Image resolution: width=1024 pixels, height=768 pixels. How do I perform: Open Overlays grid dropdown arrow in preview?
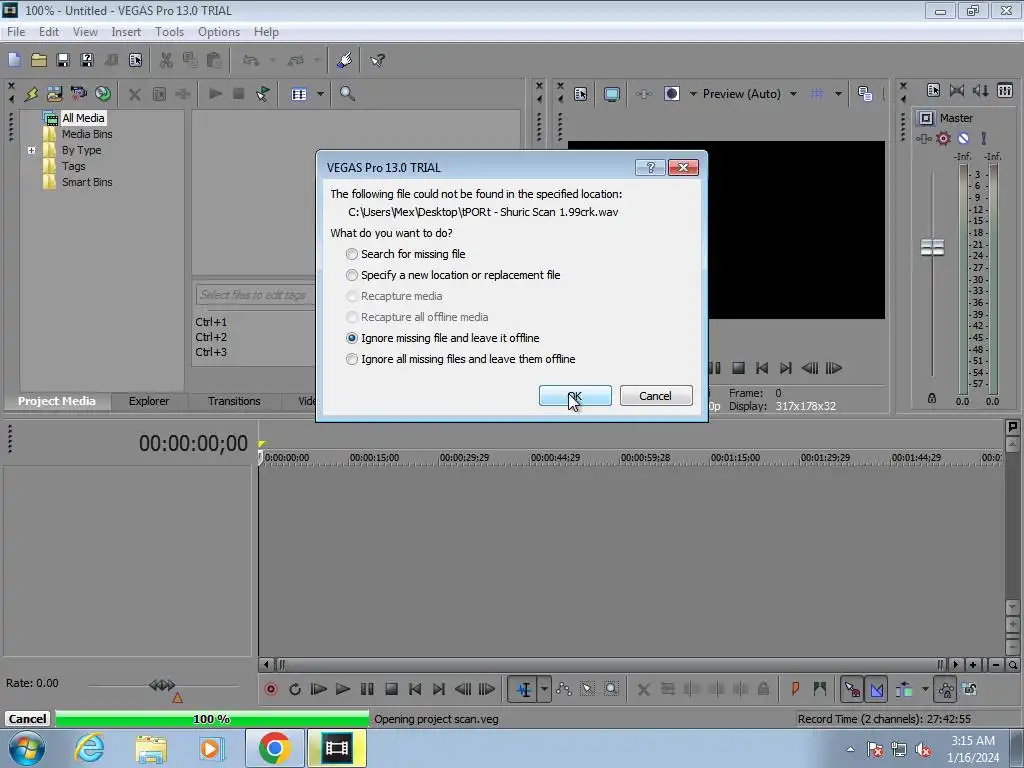838,94
